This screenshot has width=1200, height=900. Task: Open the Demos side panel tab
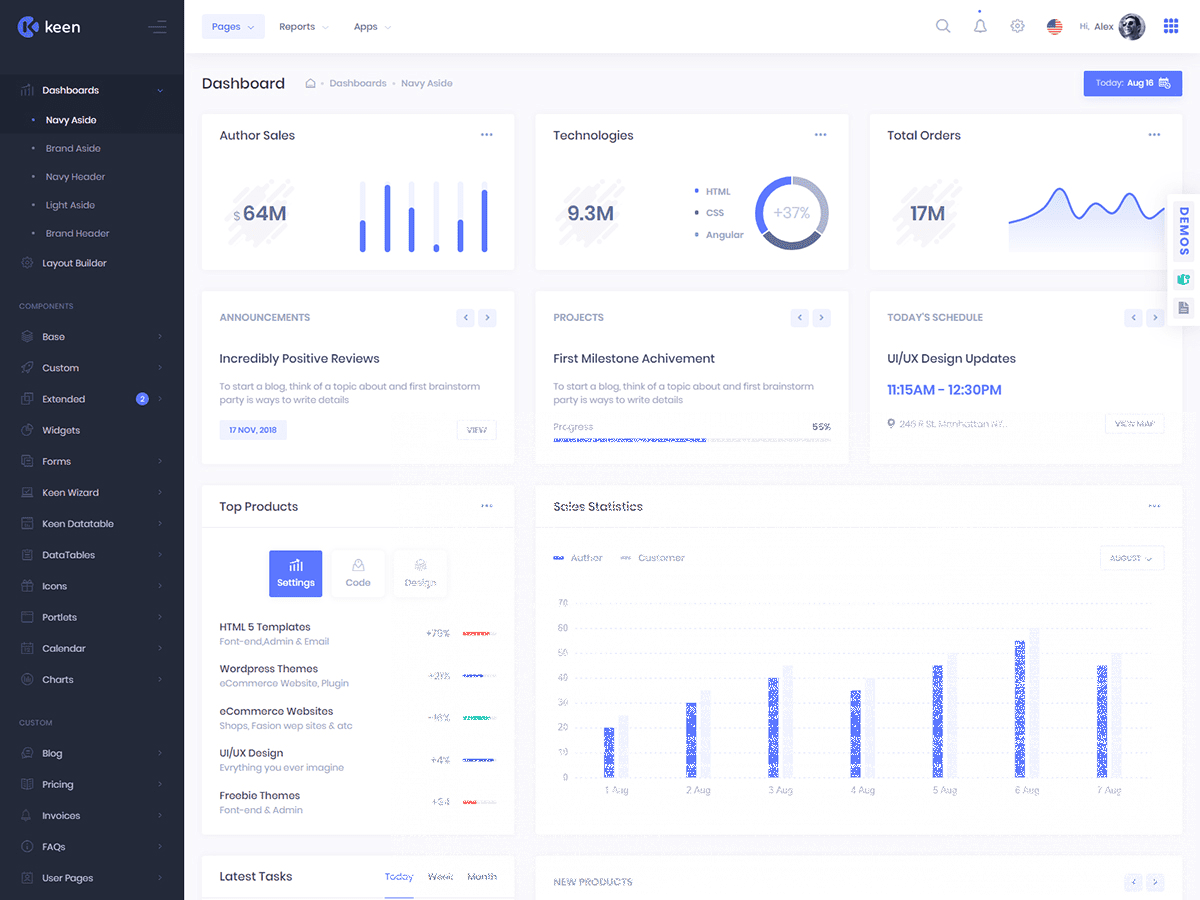coord(1184,231)
